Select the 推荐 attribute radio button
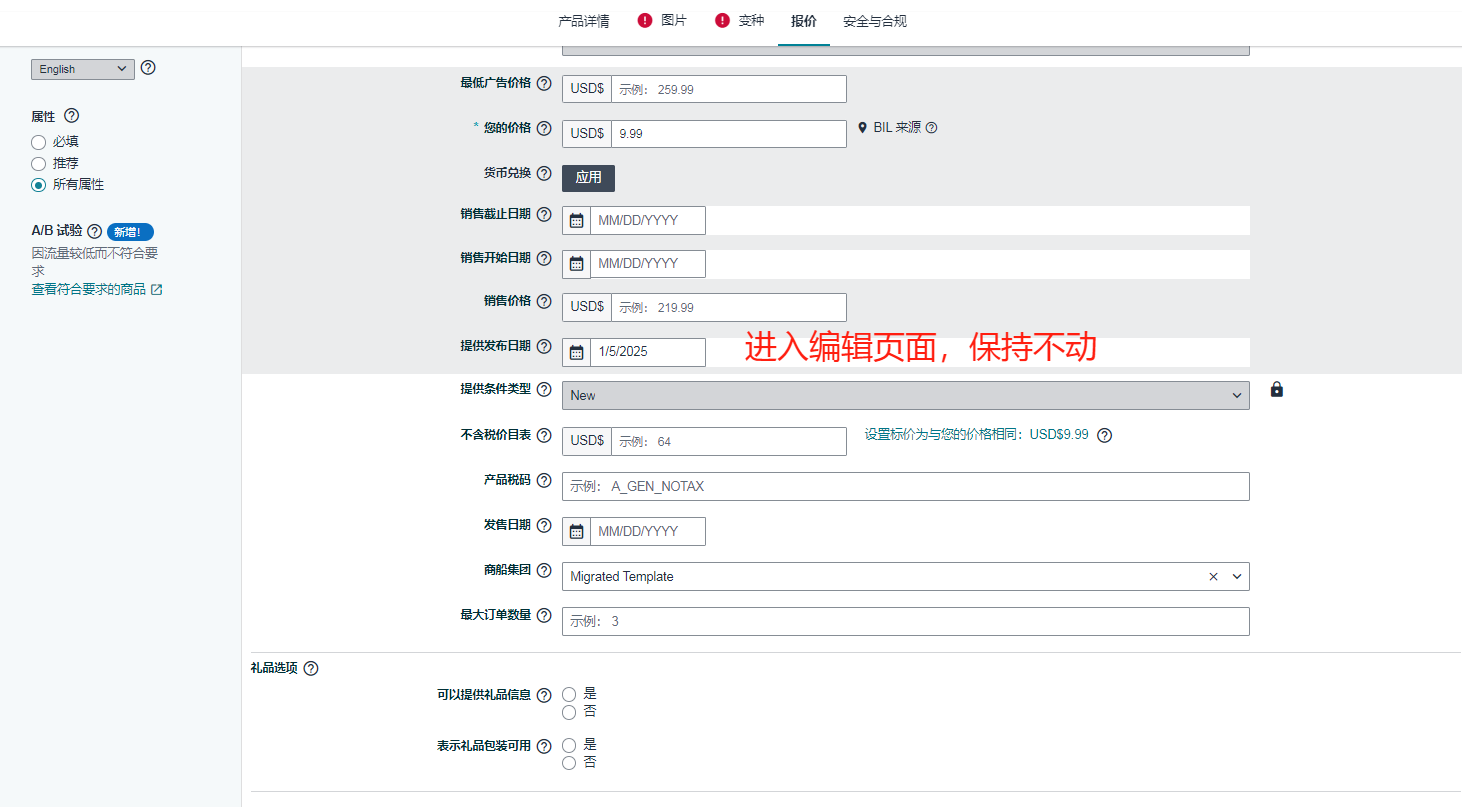Image resolution: width=1462 pixels, height=807 pixels. pyautogui.click(x=39, y=163)
